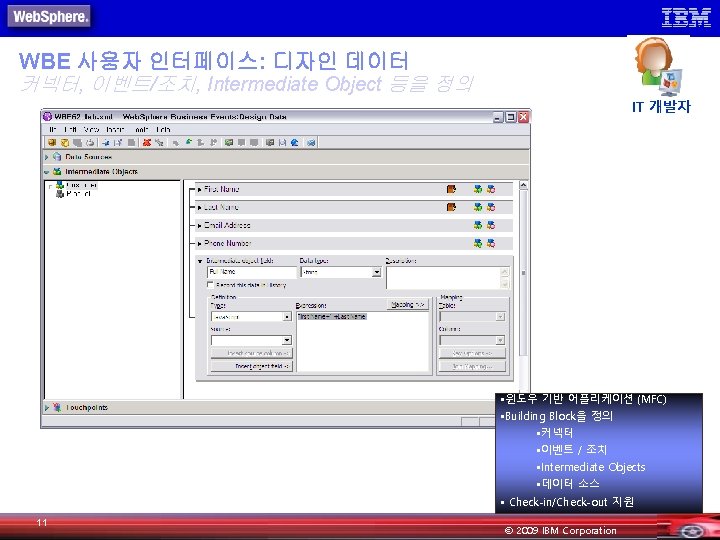
Task: Expand the First Name field row
Action: (199, 189)
